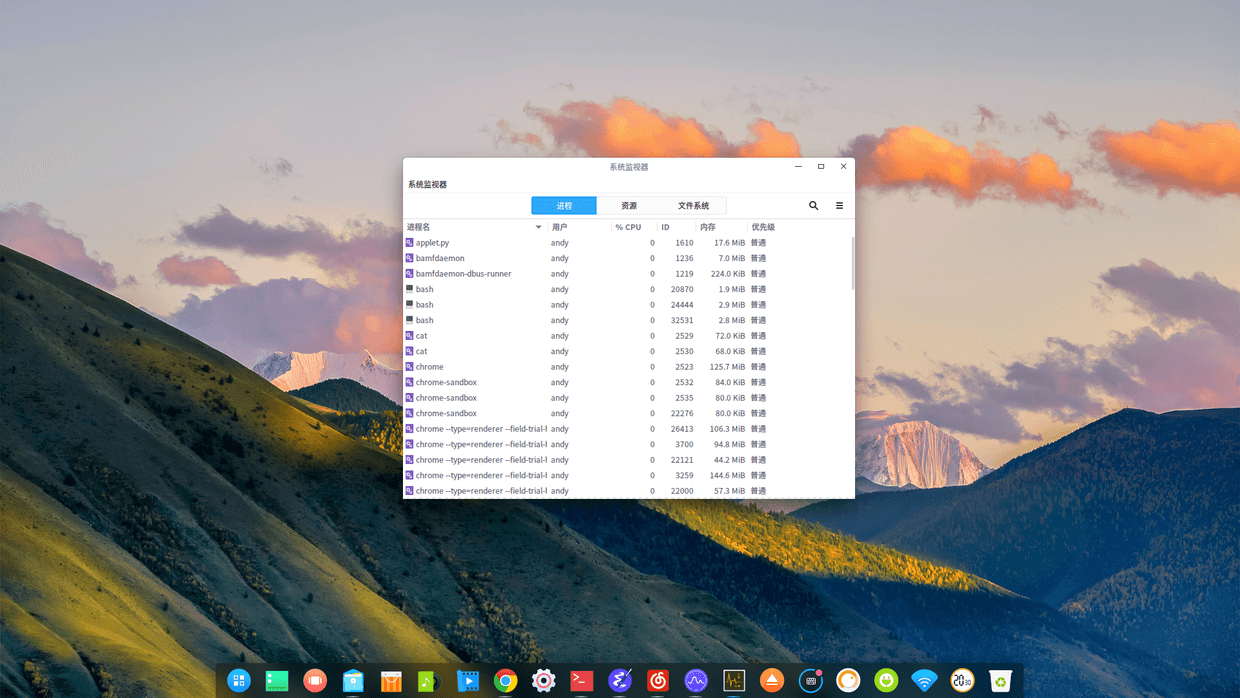Click the dark chart system monitor dock icon
Viewport: 1240px width, 698px height.
734,681
